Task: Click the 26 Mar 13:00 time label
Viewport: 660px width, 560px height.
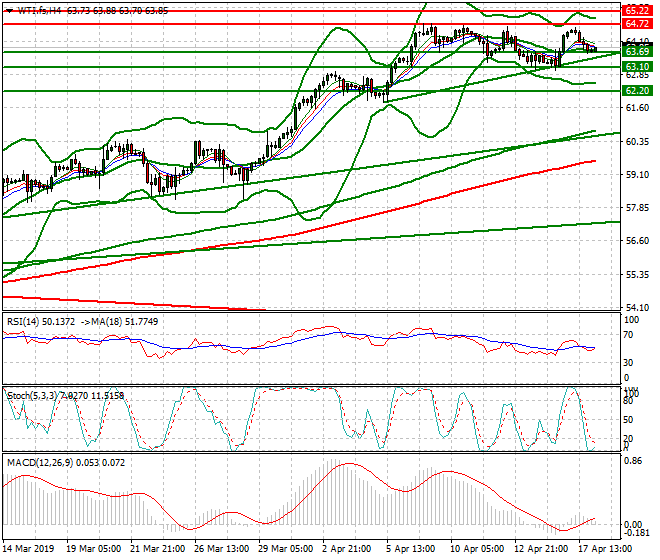Action: pyautogui.click(x=221, y=549)
